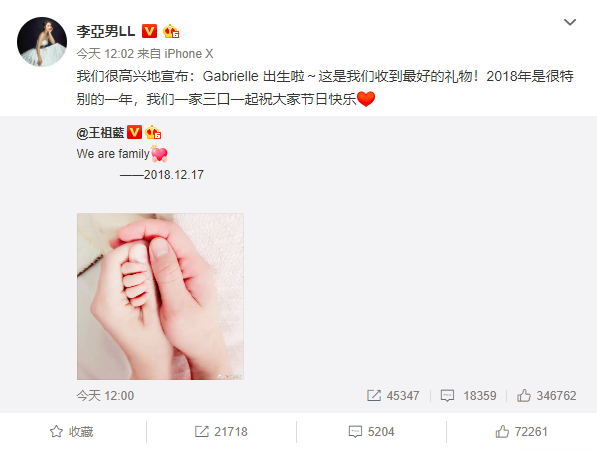Open the @王祖藍 profile link
Viewport: 597px width, 449px height.
[x=101, y=133]
